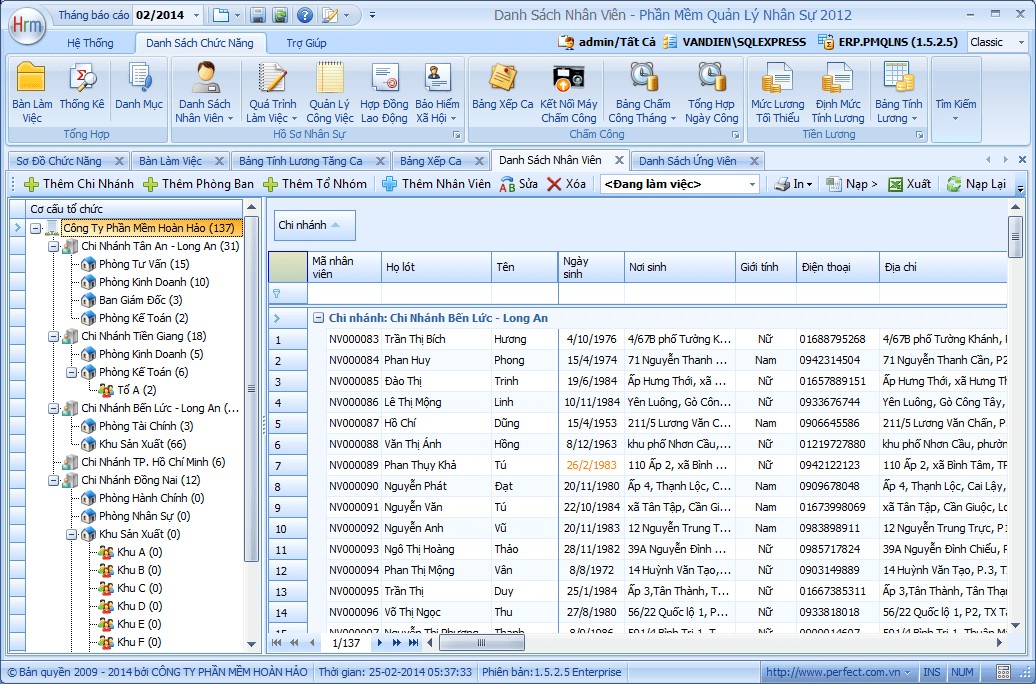
Task: Collapse the Chi Nhánh Bến Lức group row
Action: click(x=318, y=318)
